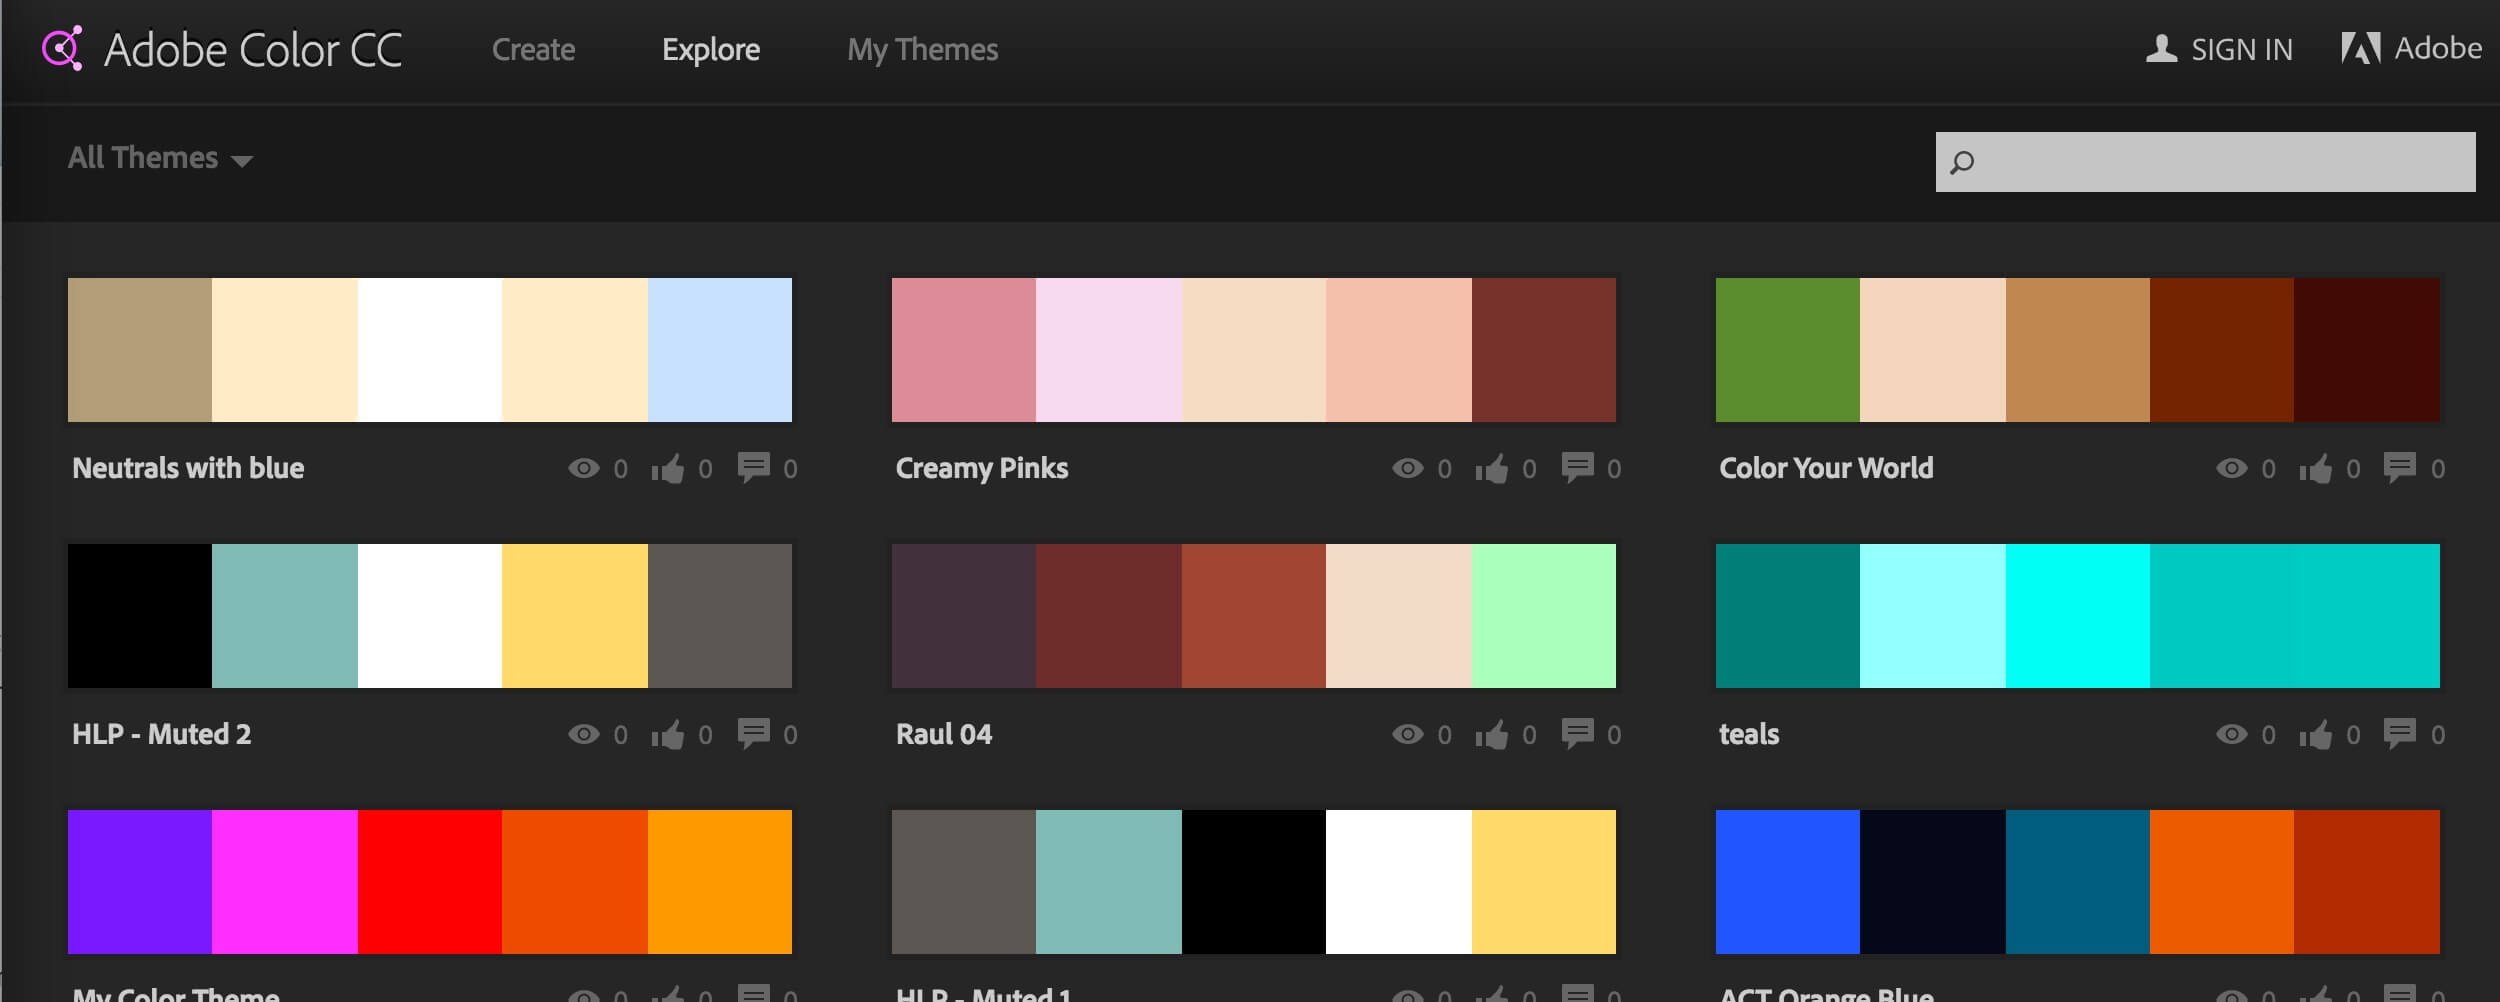Click the thumbs-up icon for Creamy Pinks
Screen dimensions: 2500x1002
(1491, 469)
